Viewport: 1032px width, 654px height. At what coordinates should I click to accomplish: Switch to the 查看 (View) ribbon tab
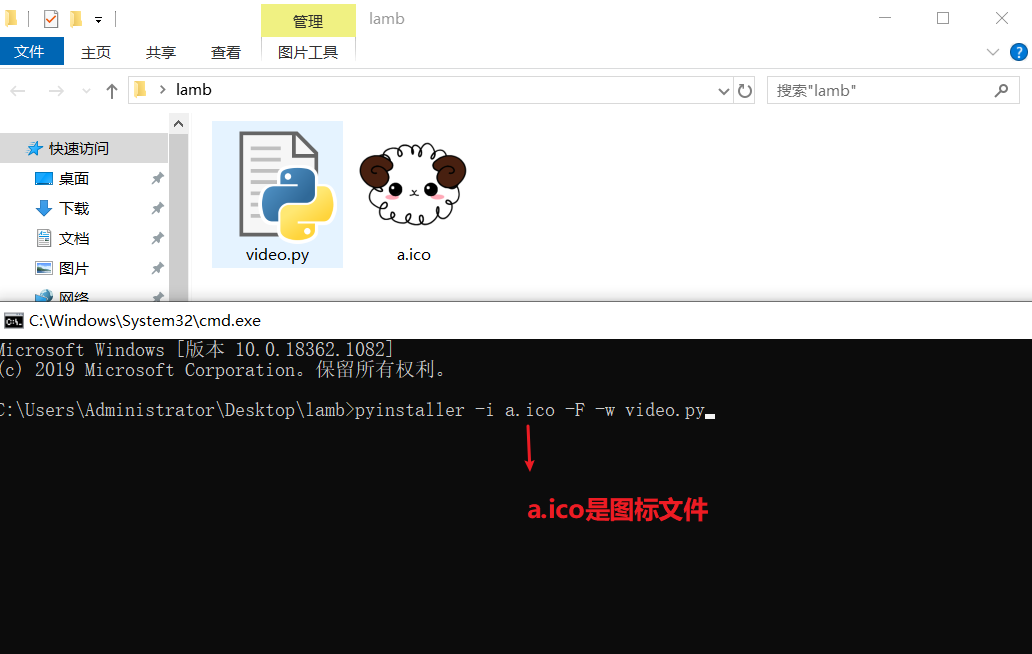click(226, 52)
